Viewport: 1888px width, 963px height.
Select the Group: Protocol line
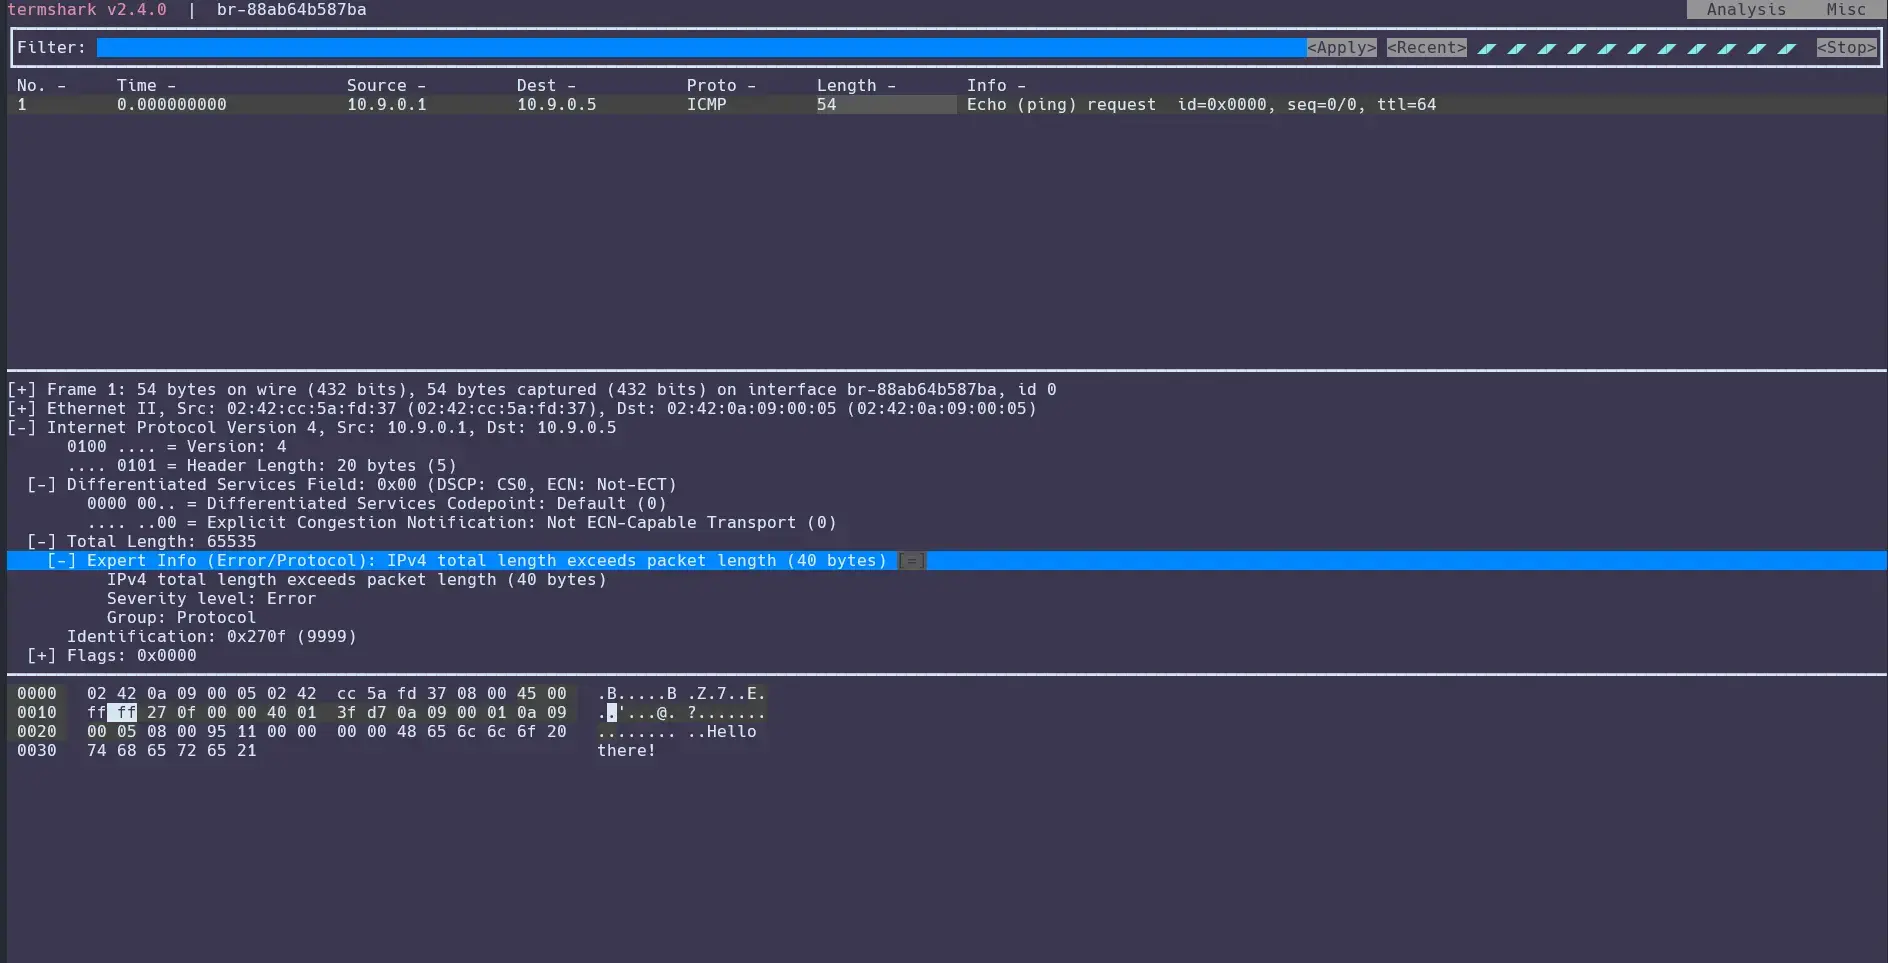[x=181, y=618]
